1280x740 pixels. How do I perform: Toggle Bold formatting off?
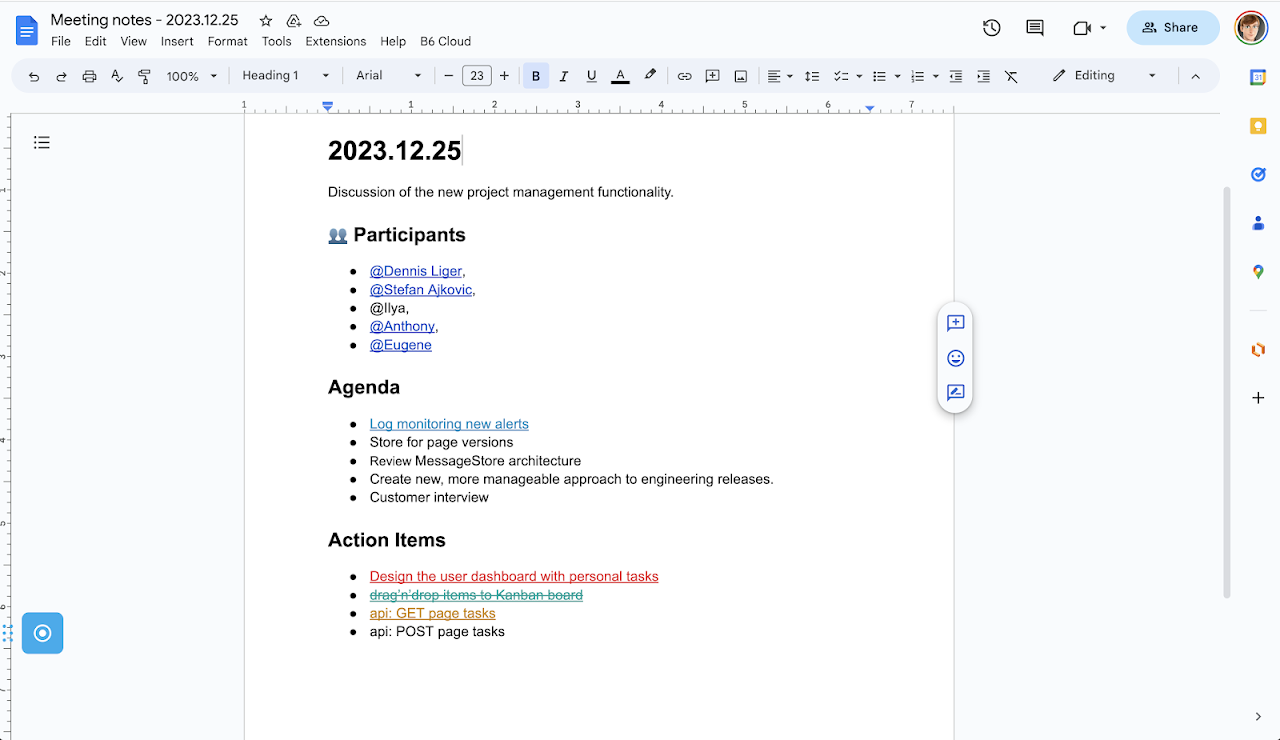point(536,76)
